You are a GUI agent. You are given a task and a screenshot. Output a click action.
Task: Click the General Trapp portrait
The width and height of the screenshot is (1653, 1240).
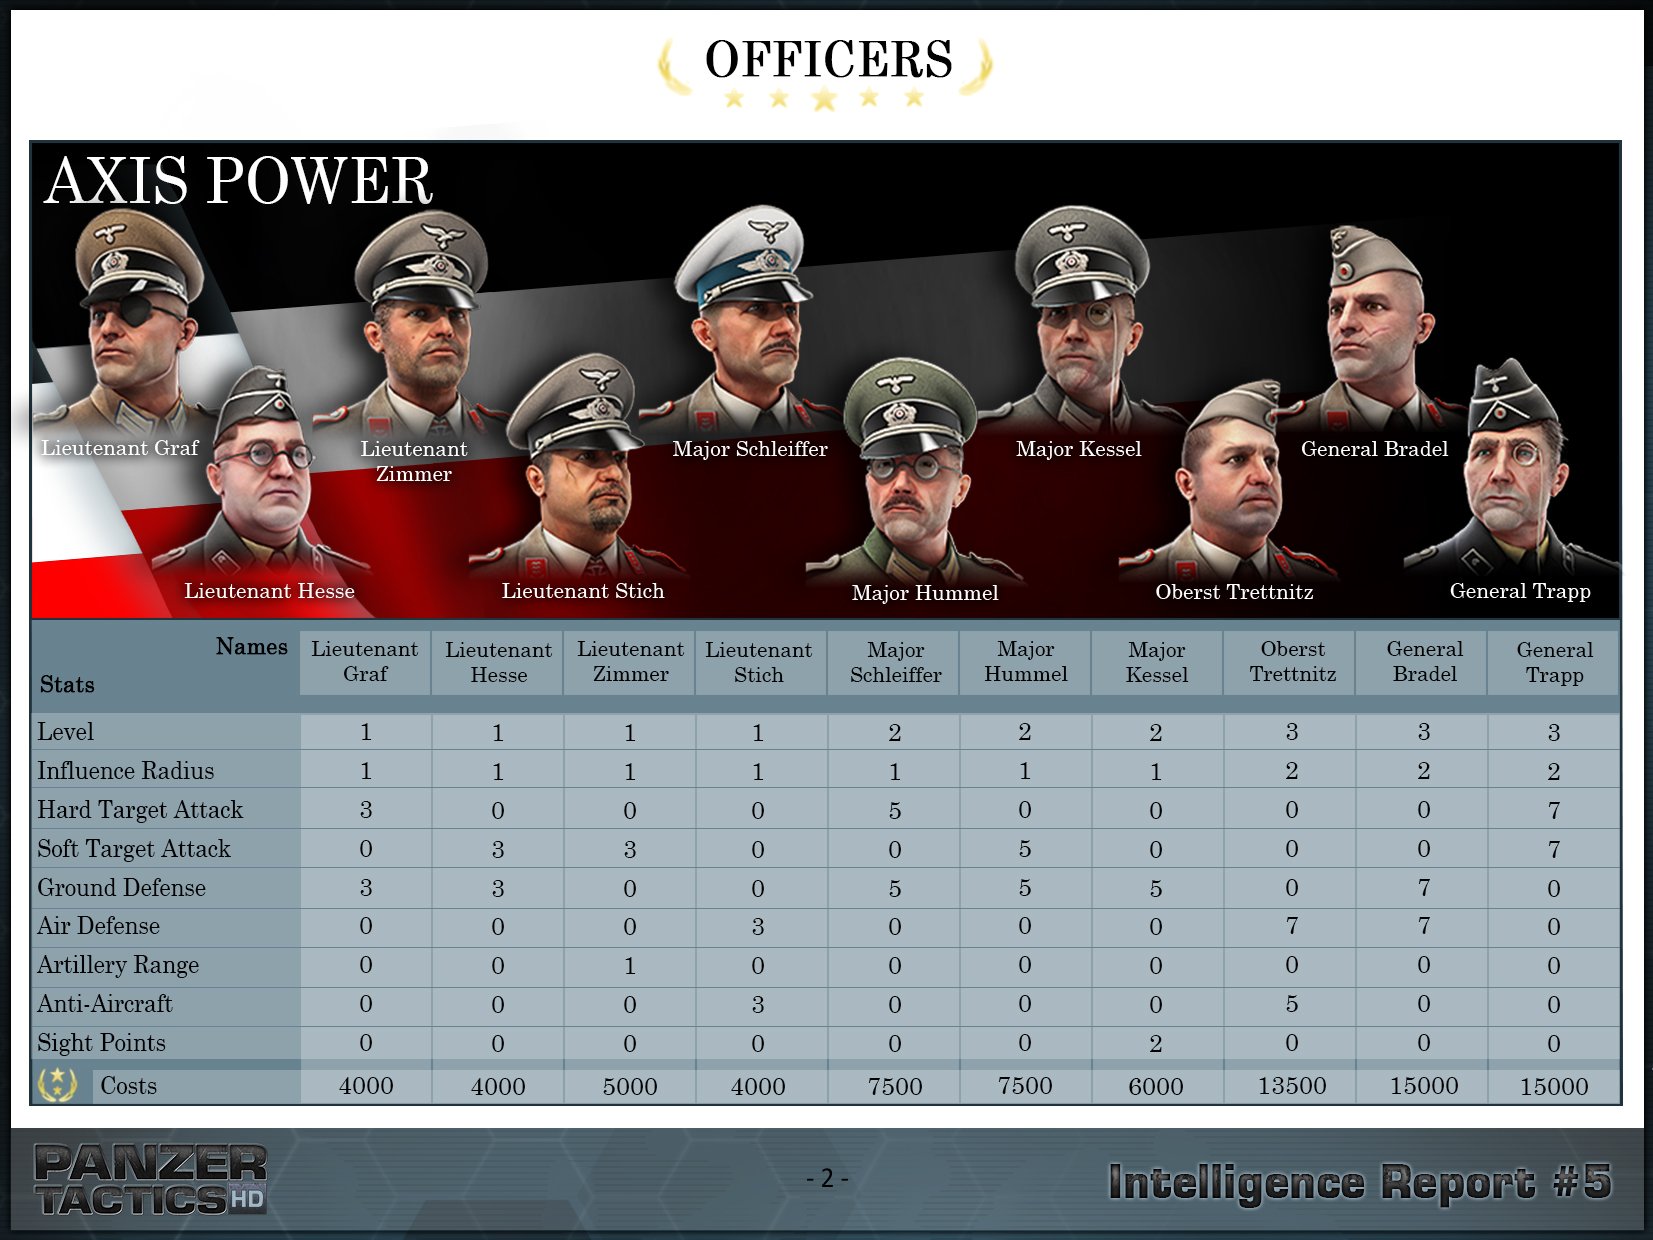click(1512, 468)
